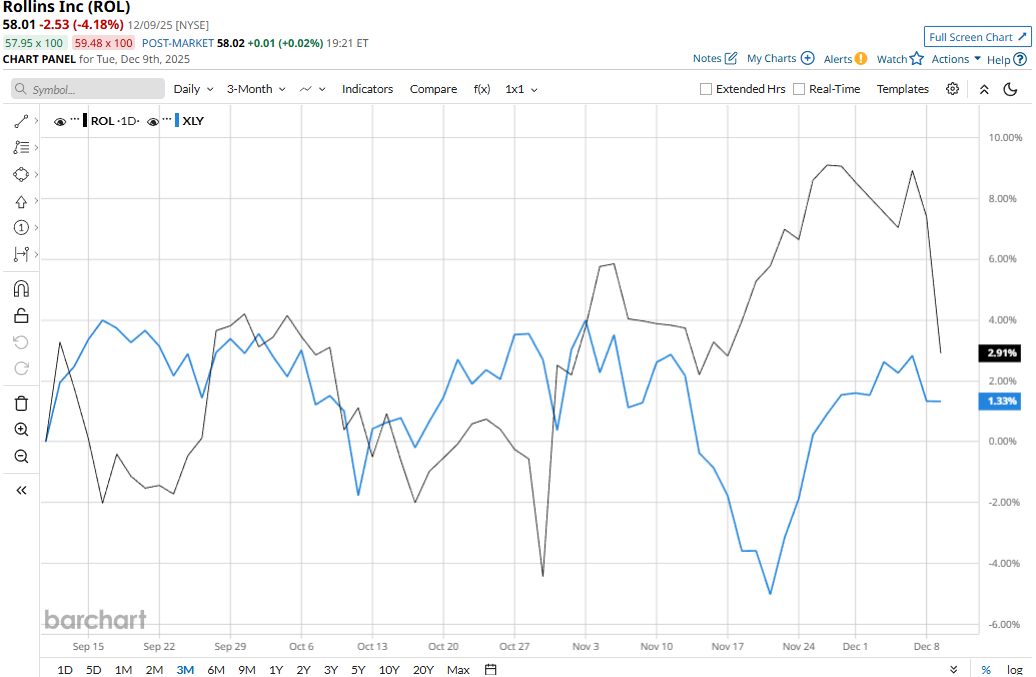Viewport: 1036px width, 677px height.
Task: Click the undo arrow icon
Action: tap(21, 342)
